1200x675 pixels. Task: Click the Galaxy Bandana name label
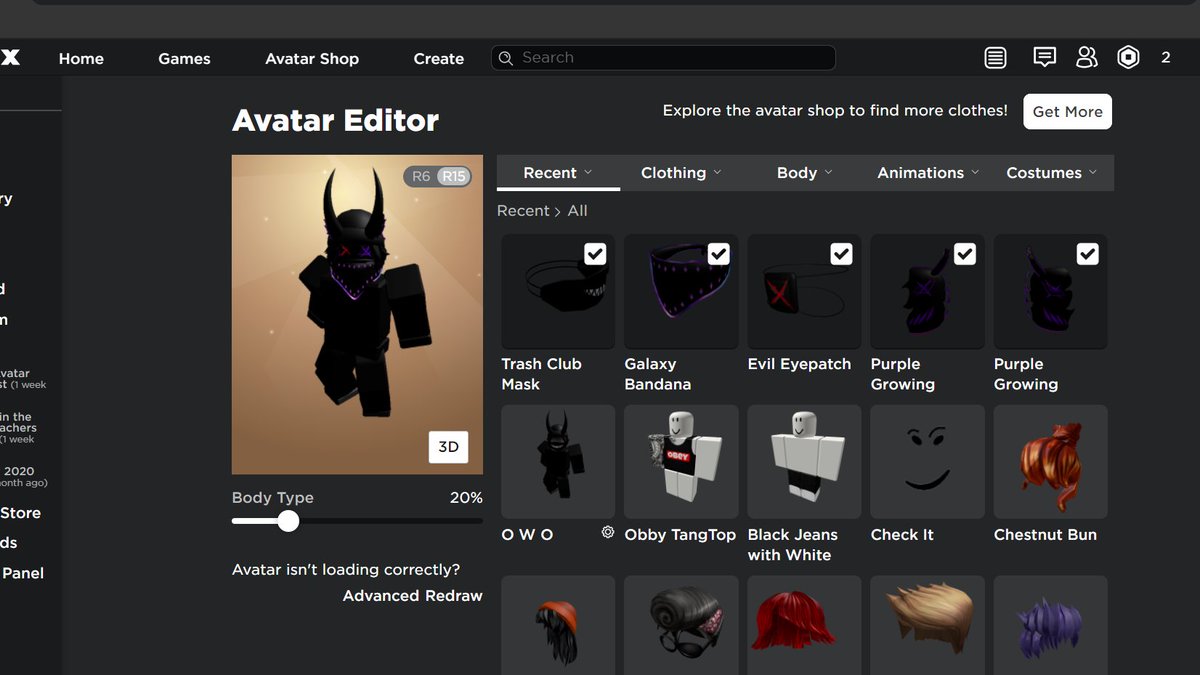tap(657, 374)
